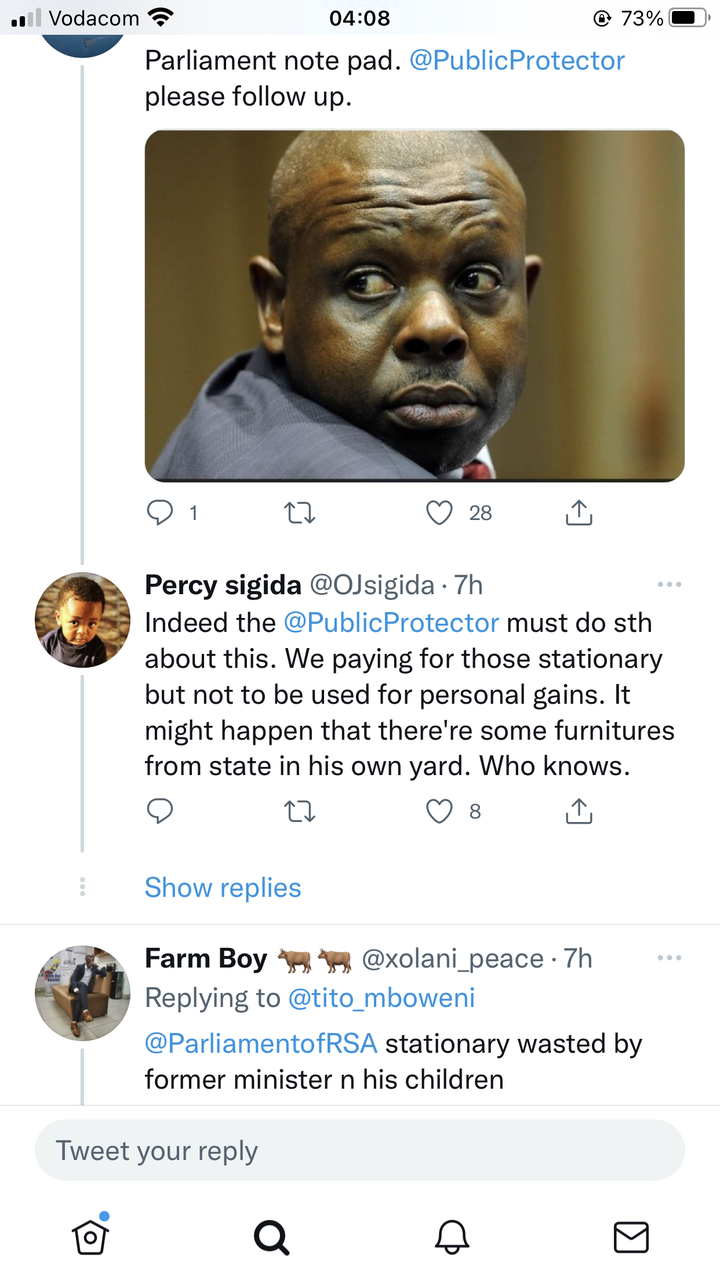Share Percy sigida's tweet
Viewport: 720px width, 1280px height.
(579, 811)
